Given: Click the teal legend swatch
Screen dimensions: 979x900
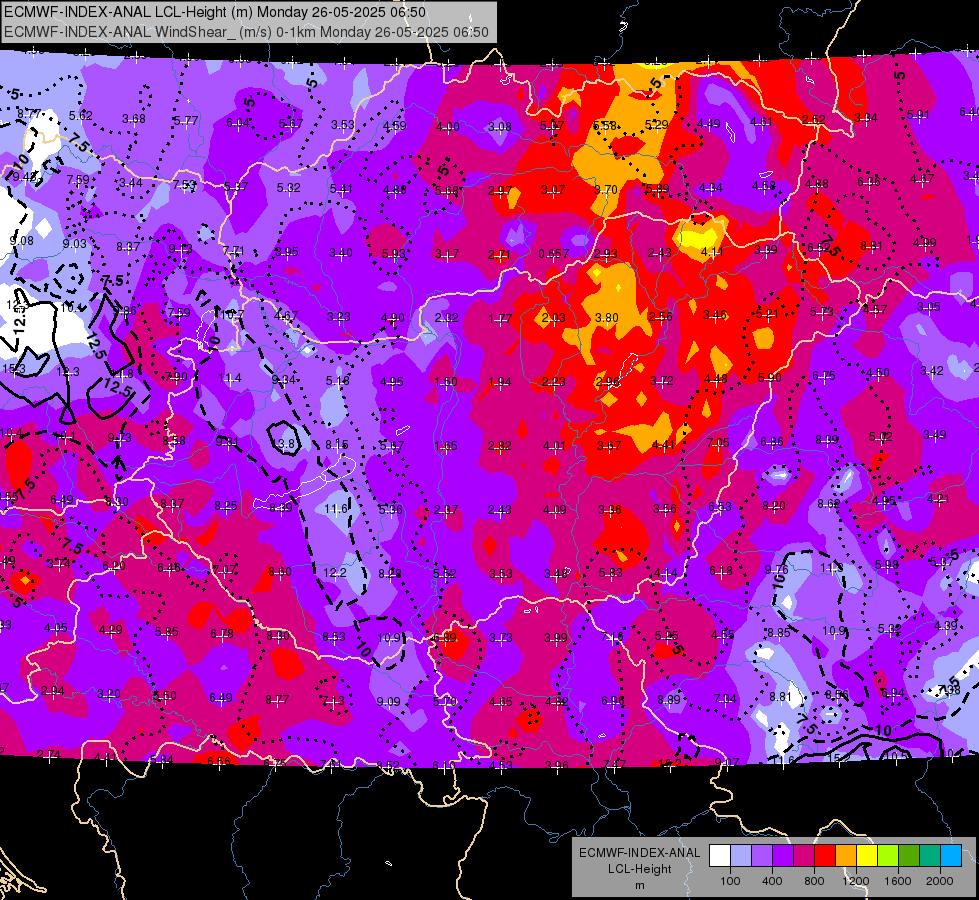Looking at the screenshot, I should [930, 856].
